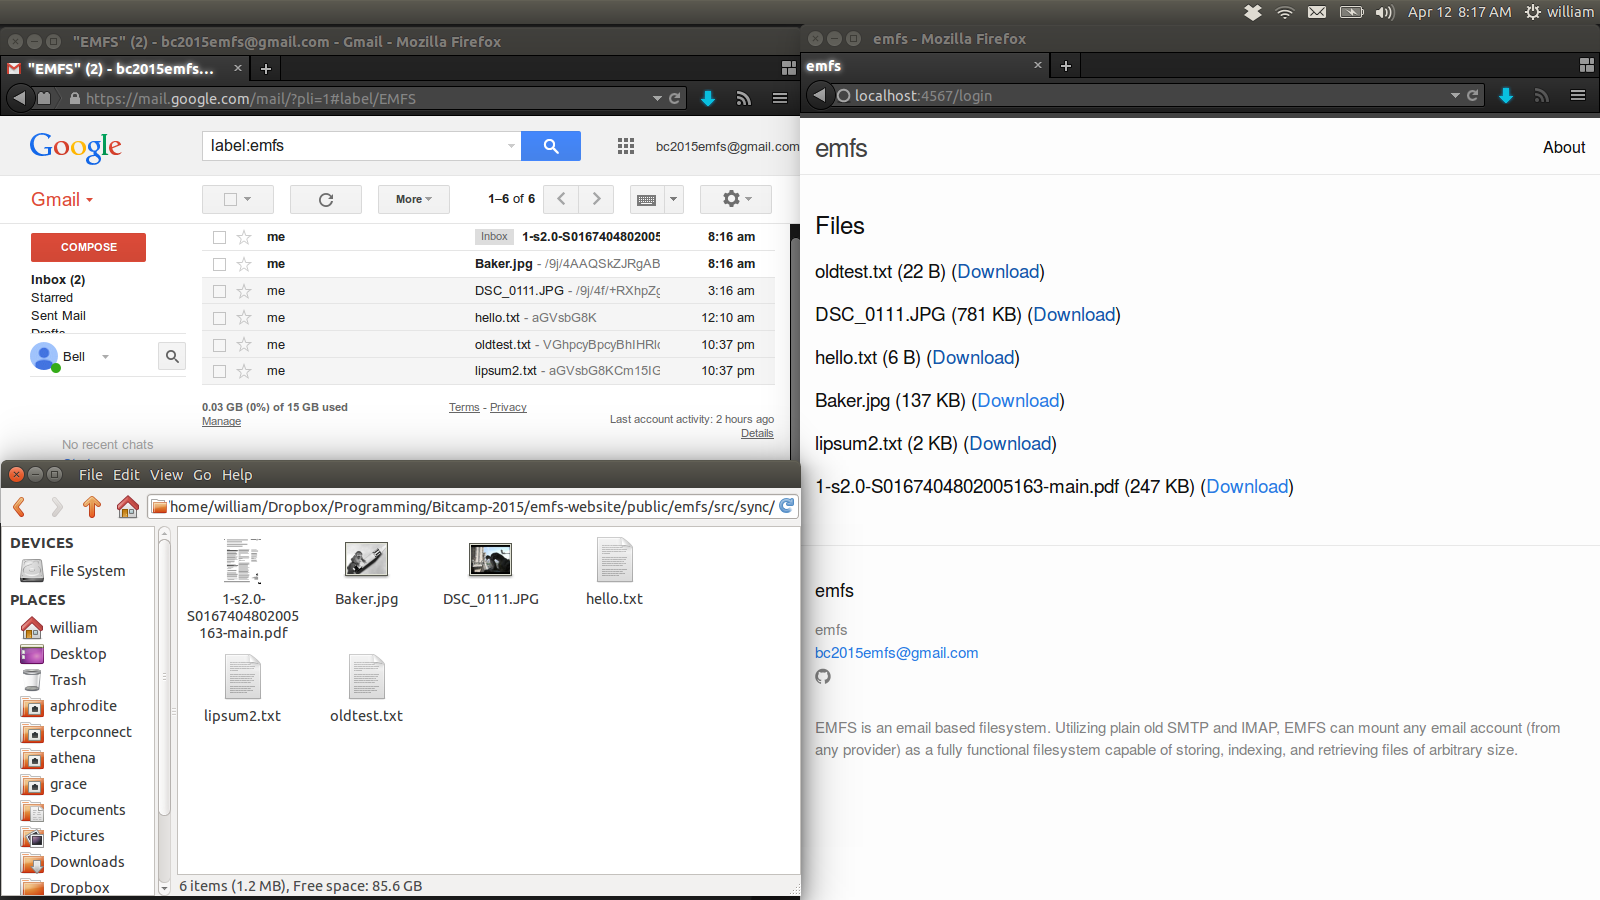Open Go menu in file manager
This screenshot has width=1600, height=900.
click(x=202, y=475)
